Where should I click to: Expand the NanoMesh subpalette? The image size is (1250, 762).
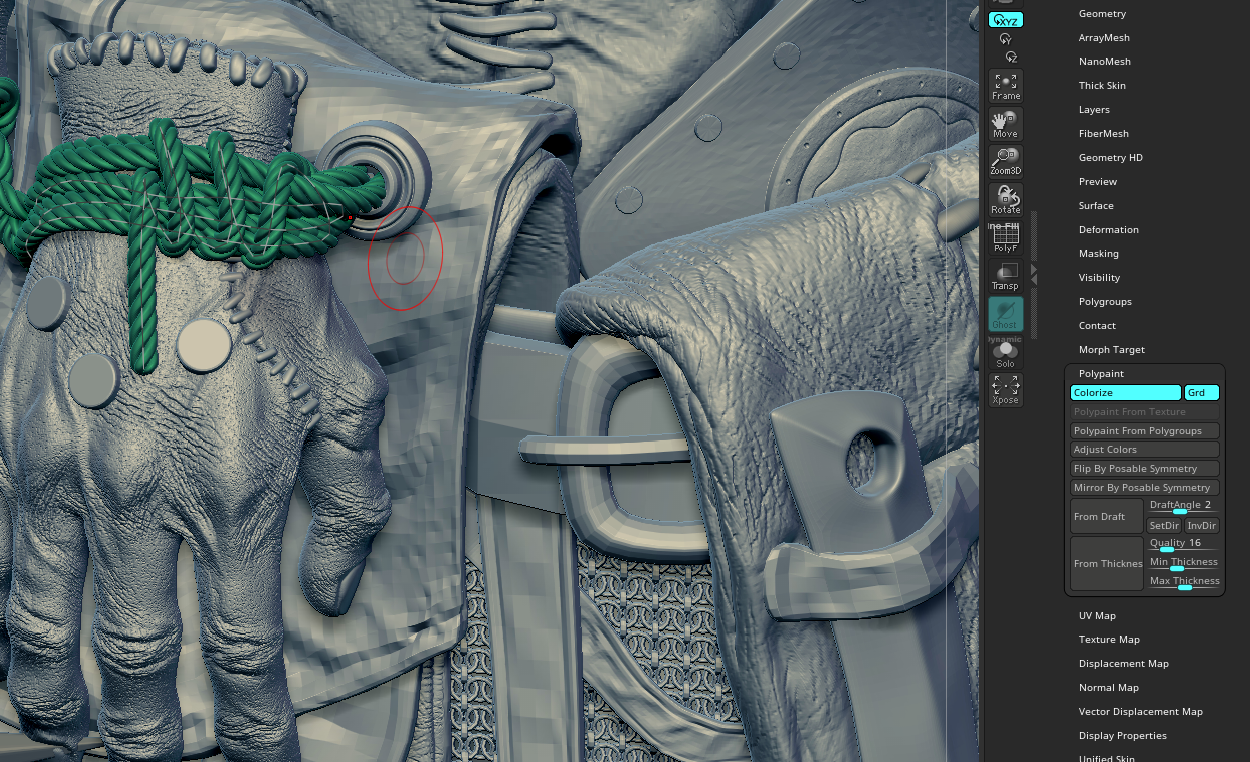pos(1105,62)
